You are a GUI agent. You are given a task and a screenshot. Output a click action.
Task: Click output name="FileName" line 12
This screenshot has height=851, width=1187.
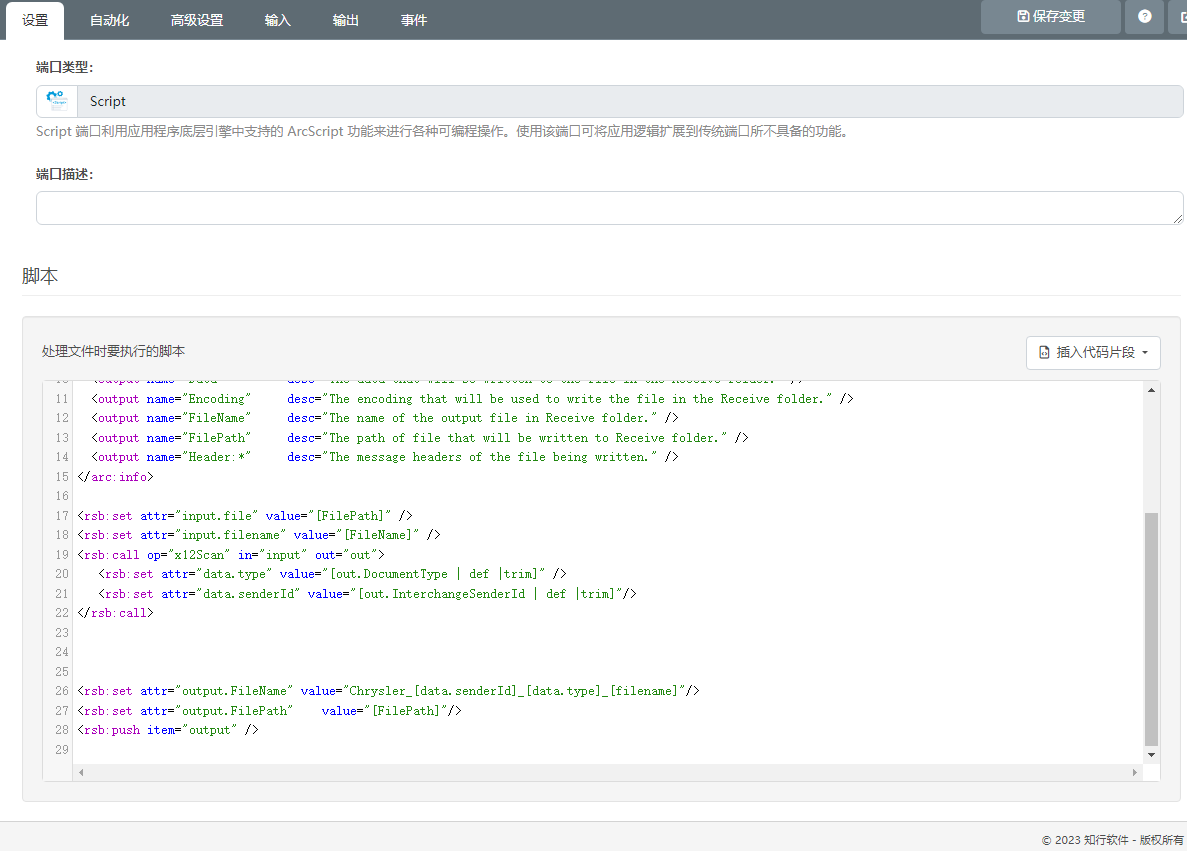point(385,418)
